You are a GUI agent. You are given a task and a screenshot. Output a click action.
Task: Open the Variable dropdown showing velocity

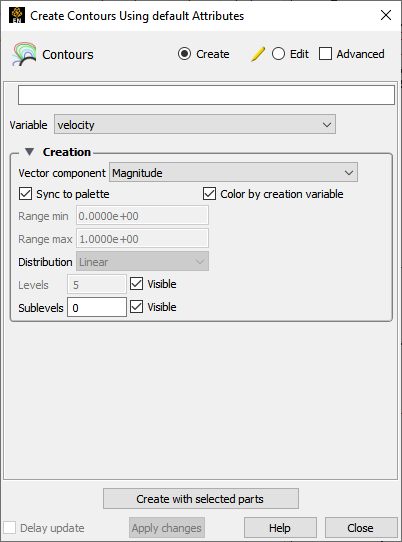tap(195, 124)
